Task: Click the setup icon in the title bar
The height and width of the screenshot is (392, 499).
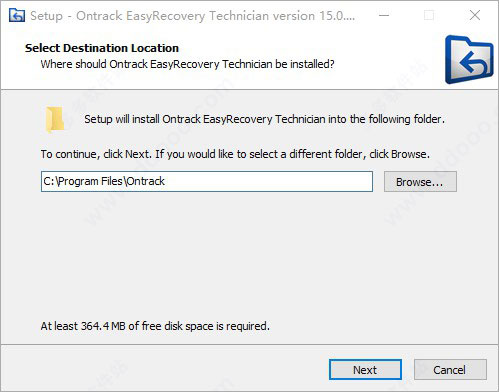Action: [17, 15]
